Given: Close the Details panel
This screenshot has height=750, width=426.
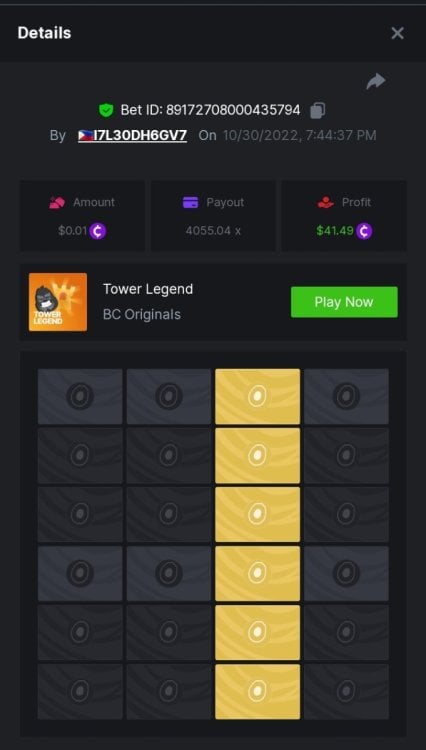Looking at the screenshot, I should (397, 33).
